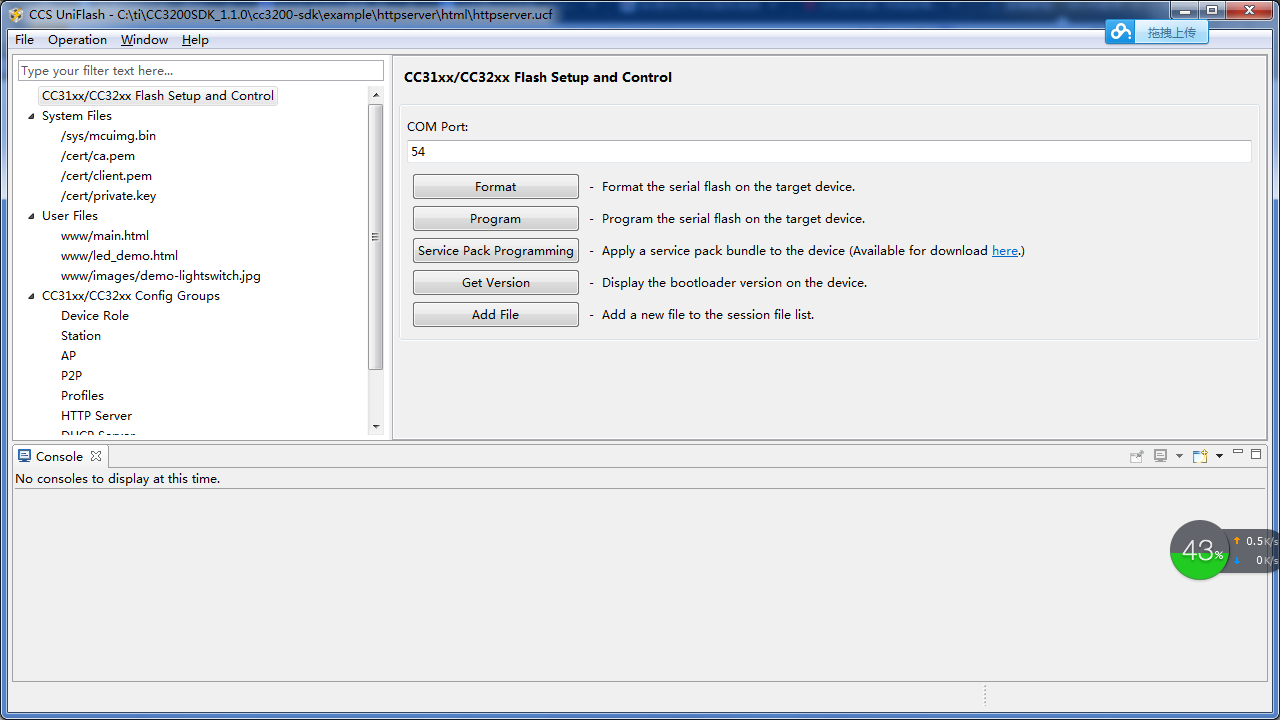Click the Add File button

(496, 315)
